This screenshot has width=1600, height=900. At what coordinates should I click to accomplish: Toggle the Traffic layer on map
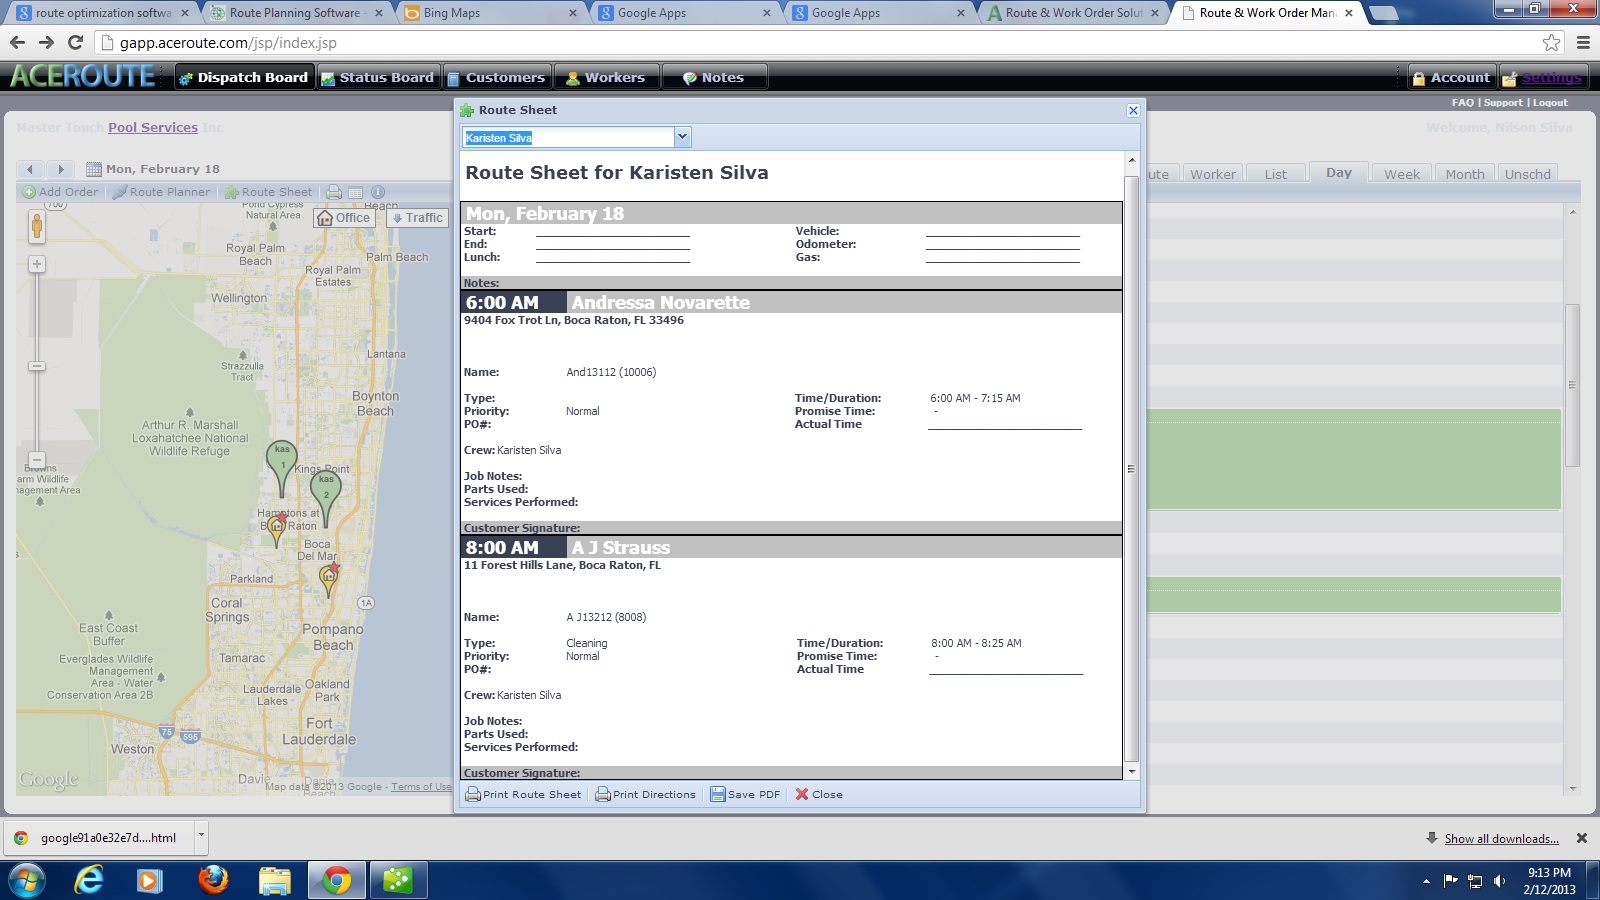(417, 217)
